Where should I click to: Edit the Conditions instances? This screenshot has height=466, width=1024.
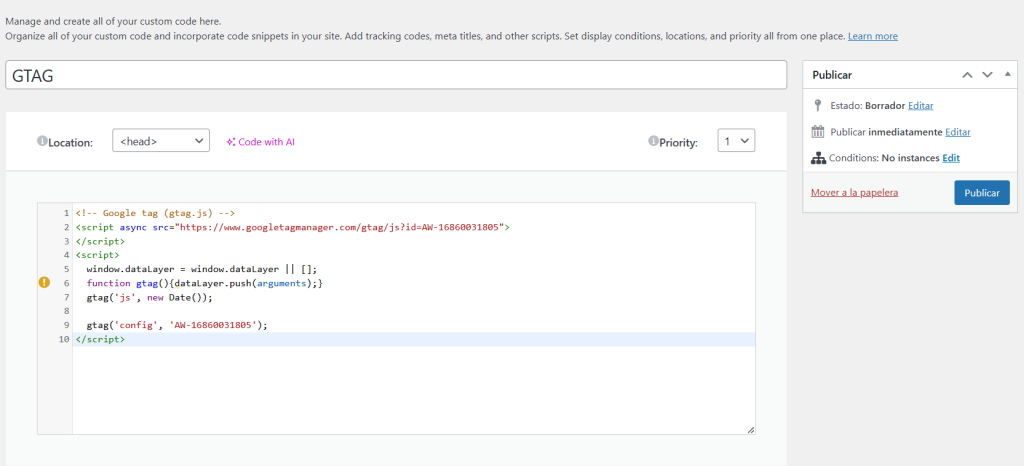951,158
